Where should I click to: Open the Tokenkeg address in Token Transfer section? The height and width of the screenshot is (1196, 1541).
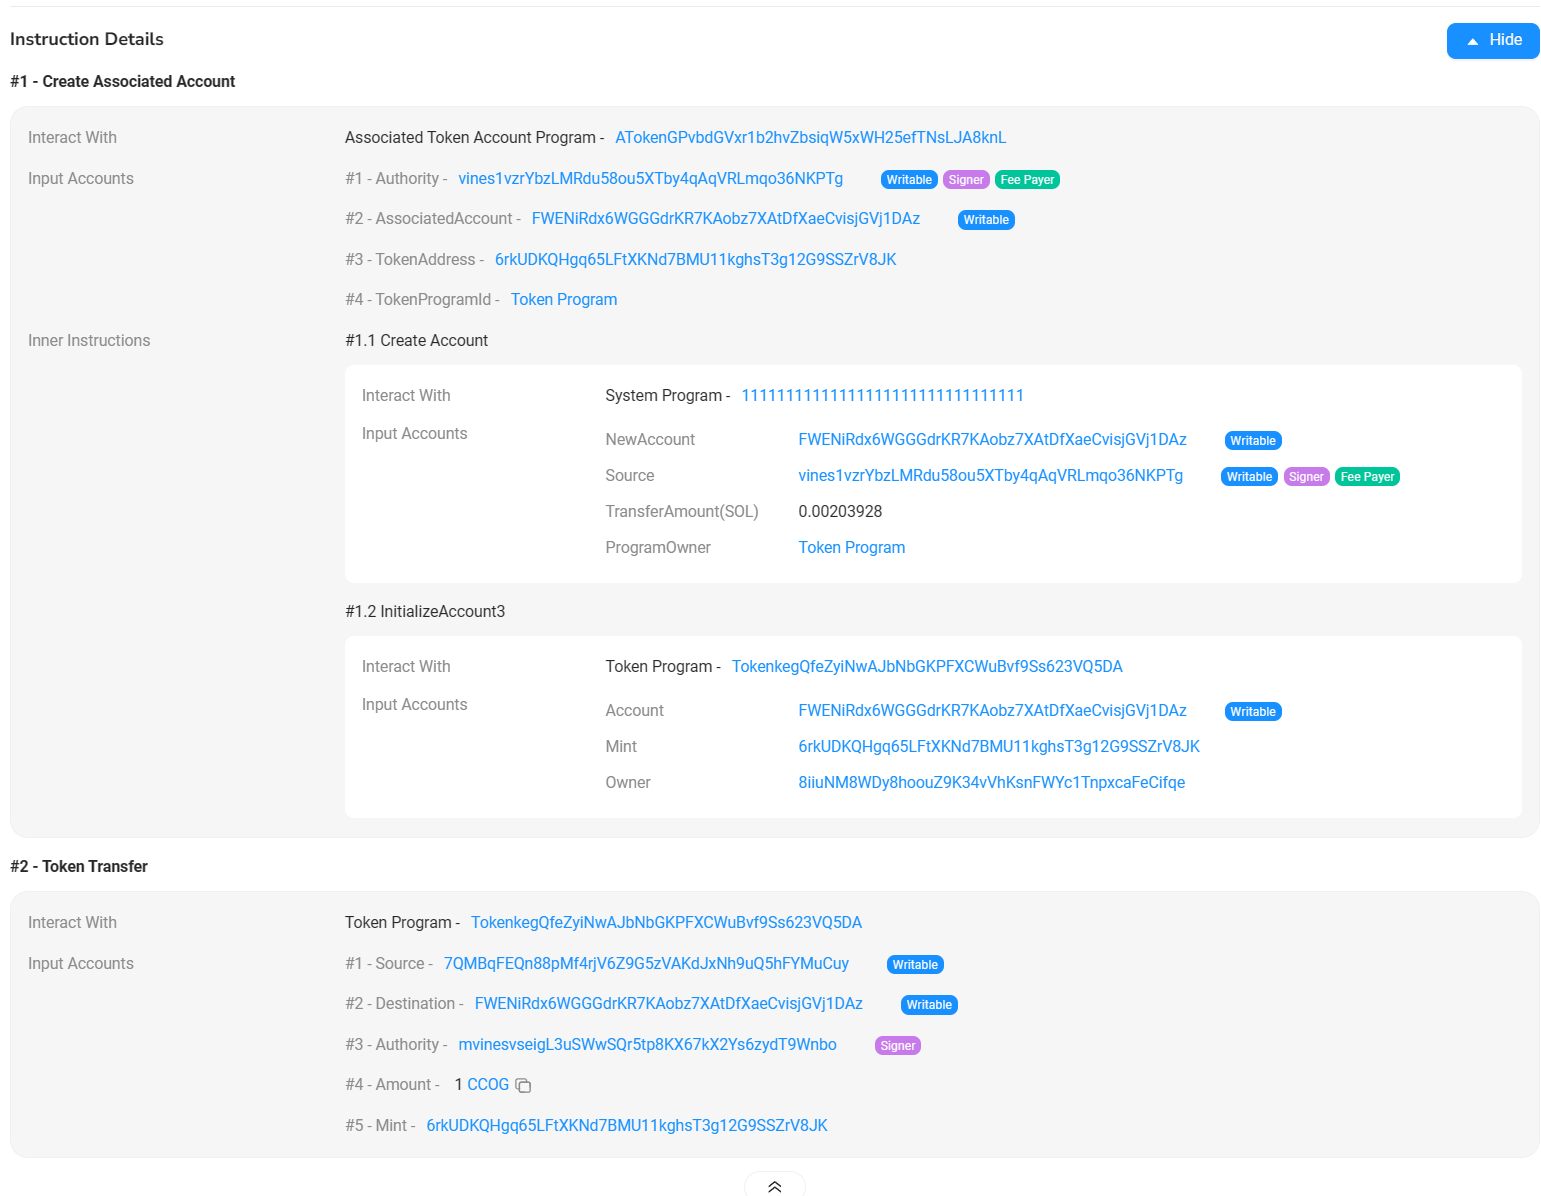(666, 923)
